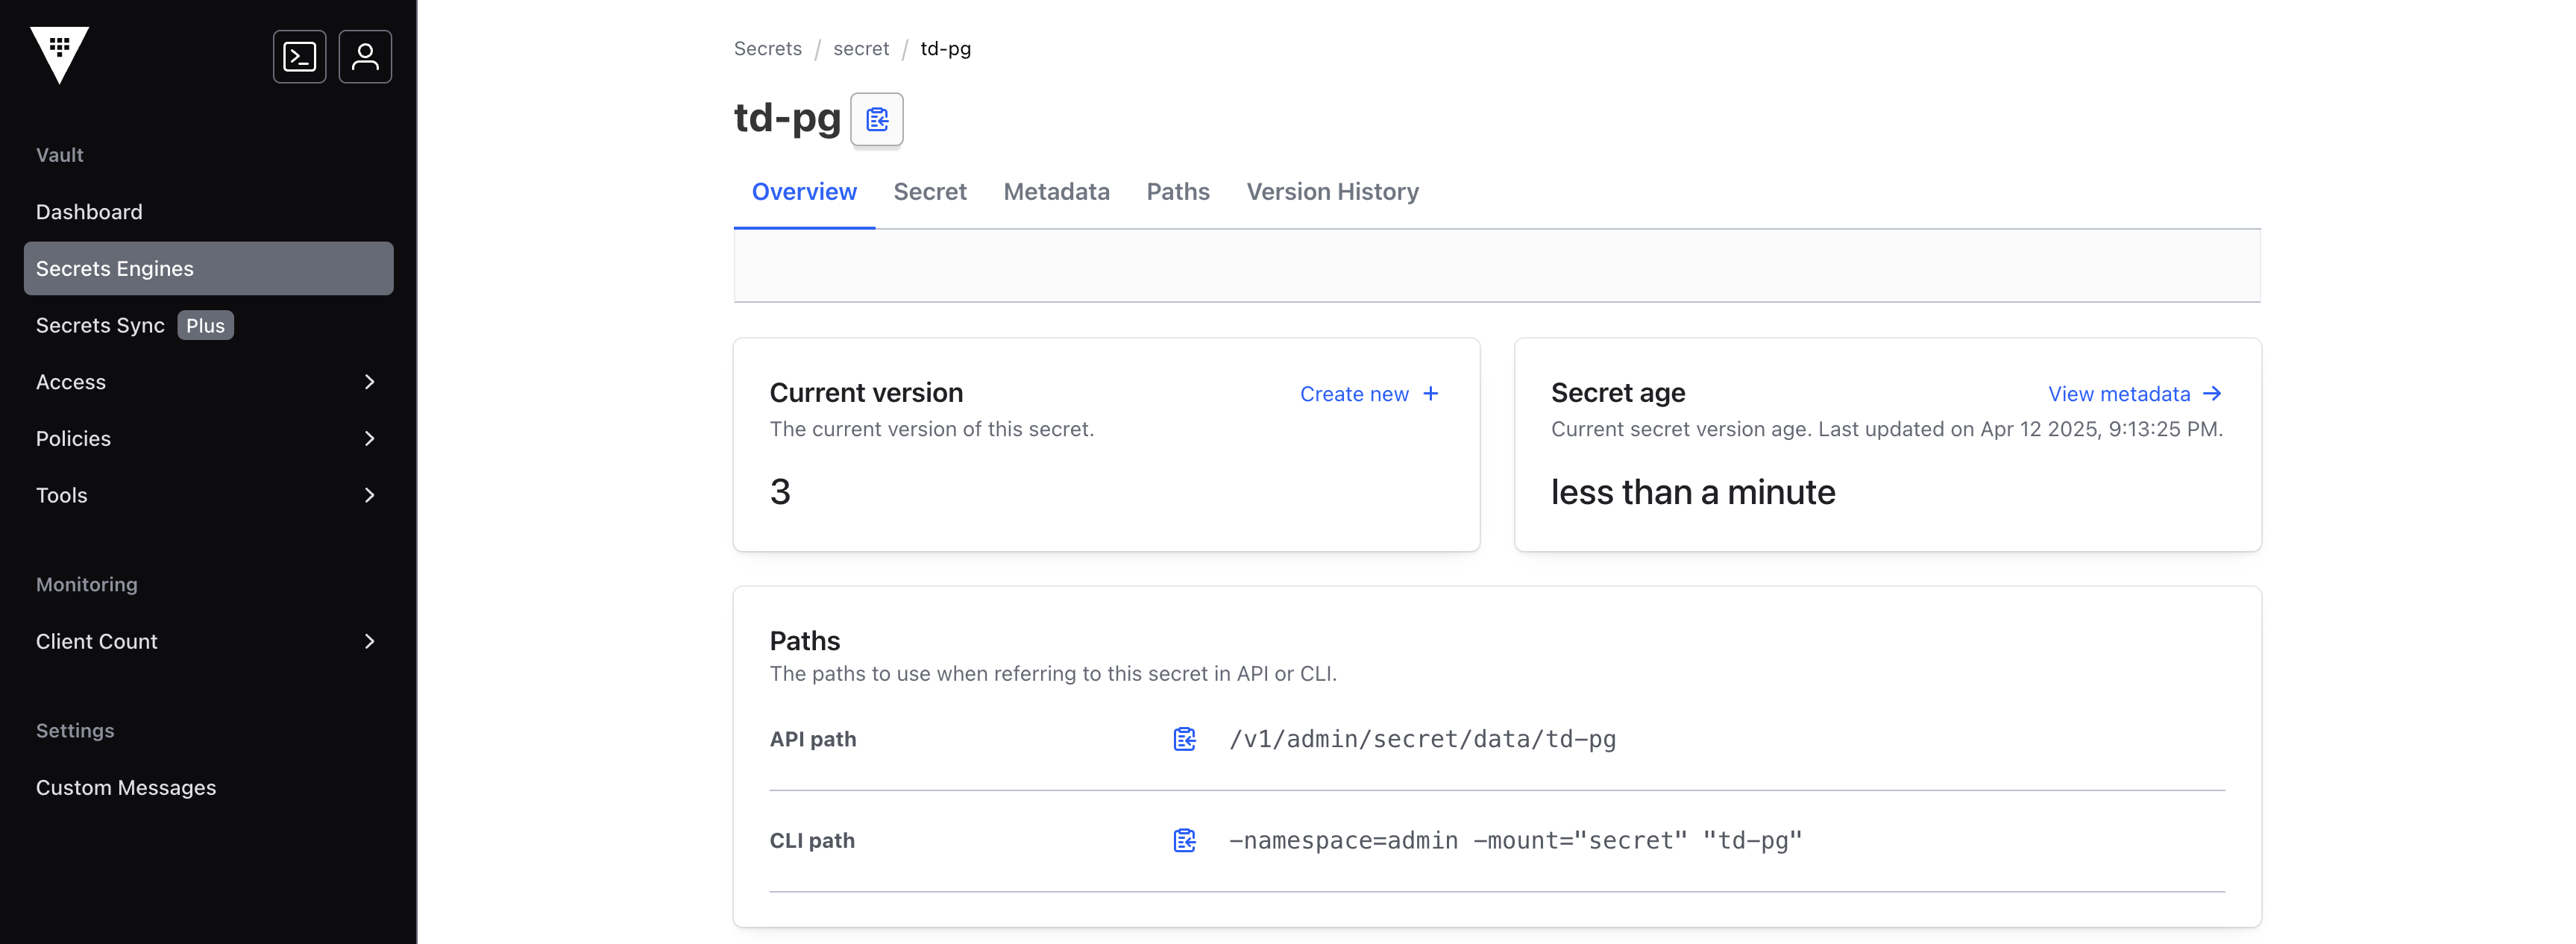Switch to the Metadata tab

pos(1056,191)
